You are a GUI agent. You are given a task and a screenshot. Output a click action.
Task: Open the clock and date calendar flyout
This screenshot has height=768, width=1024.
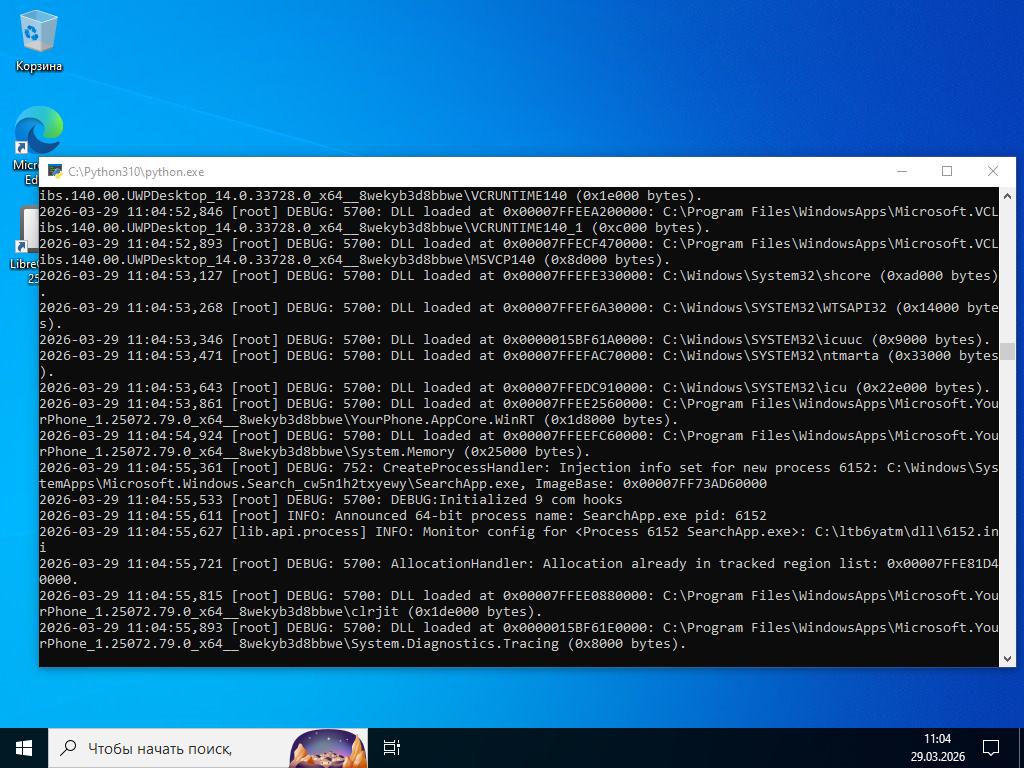click(x=937, y=747)
